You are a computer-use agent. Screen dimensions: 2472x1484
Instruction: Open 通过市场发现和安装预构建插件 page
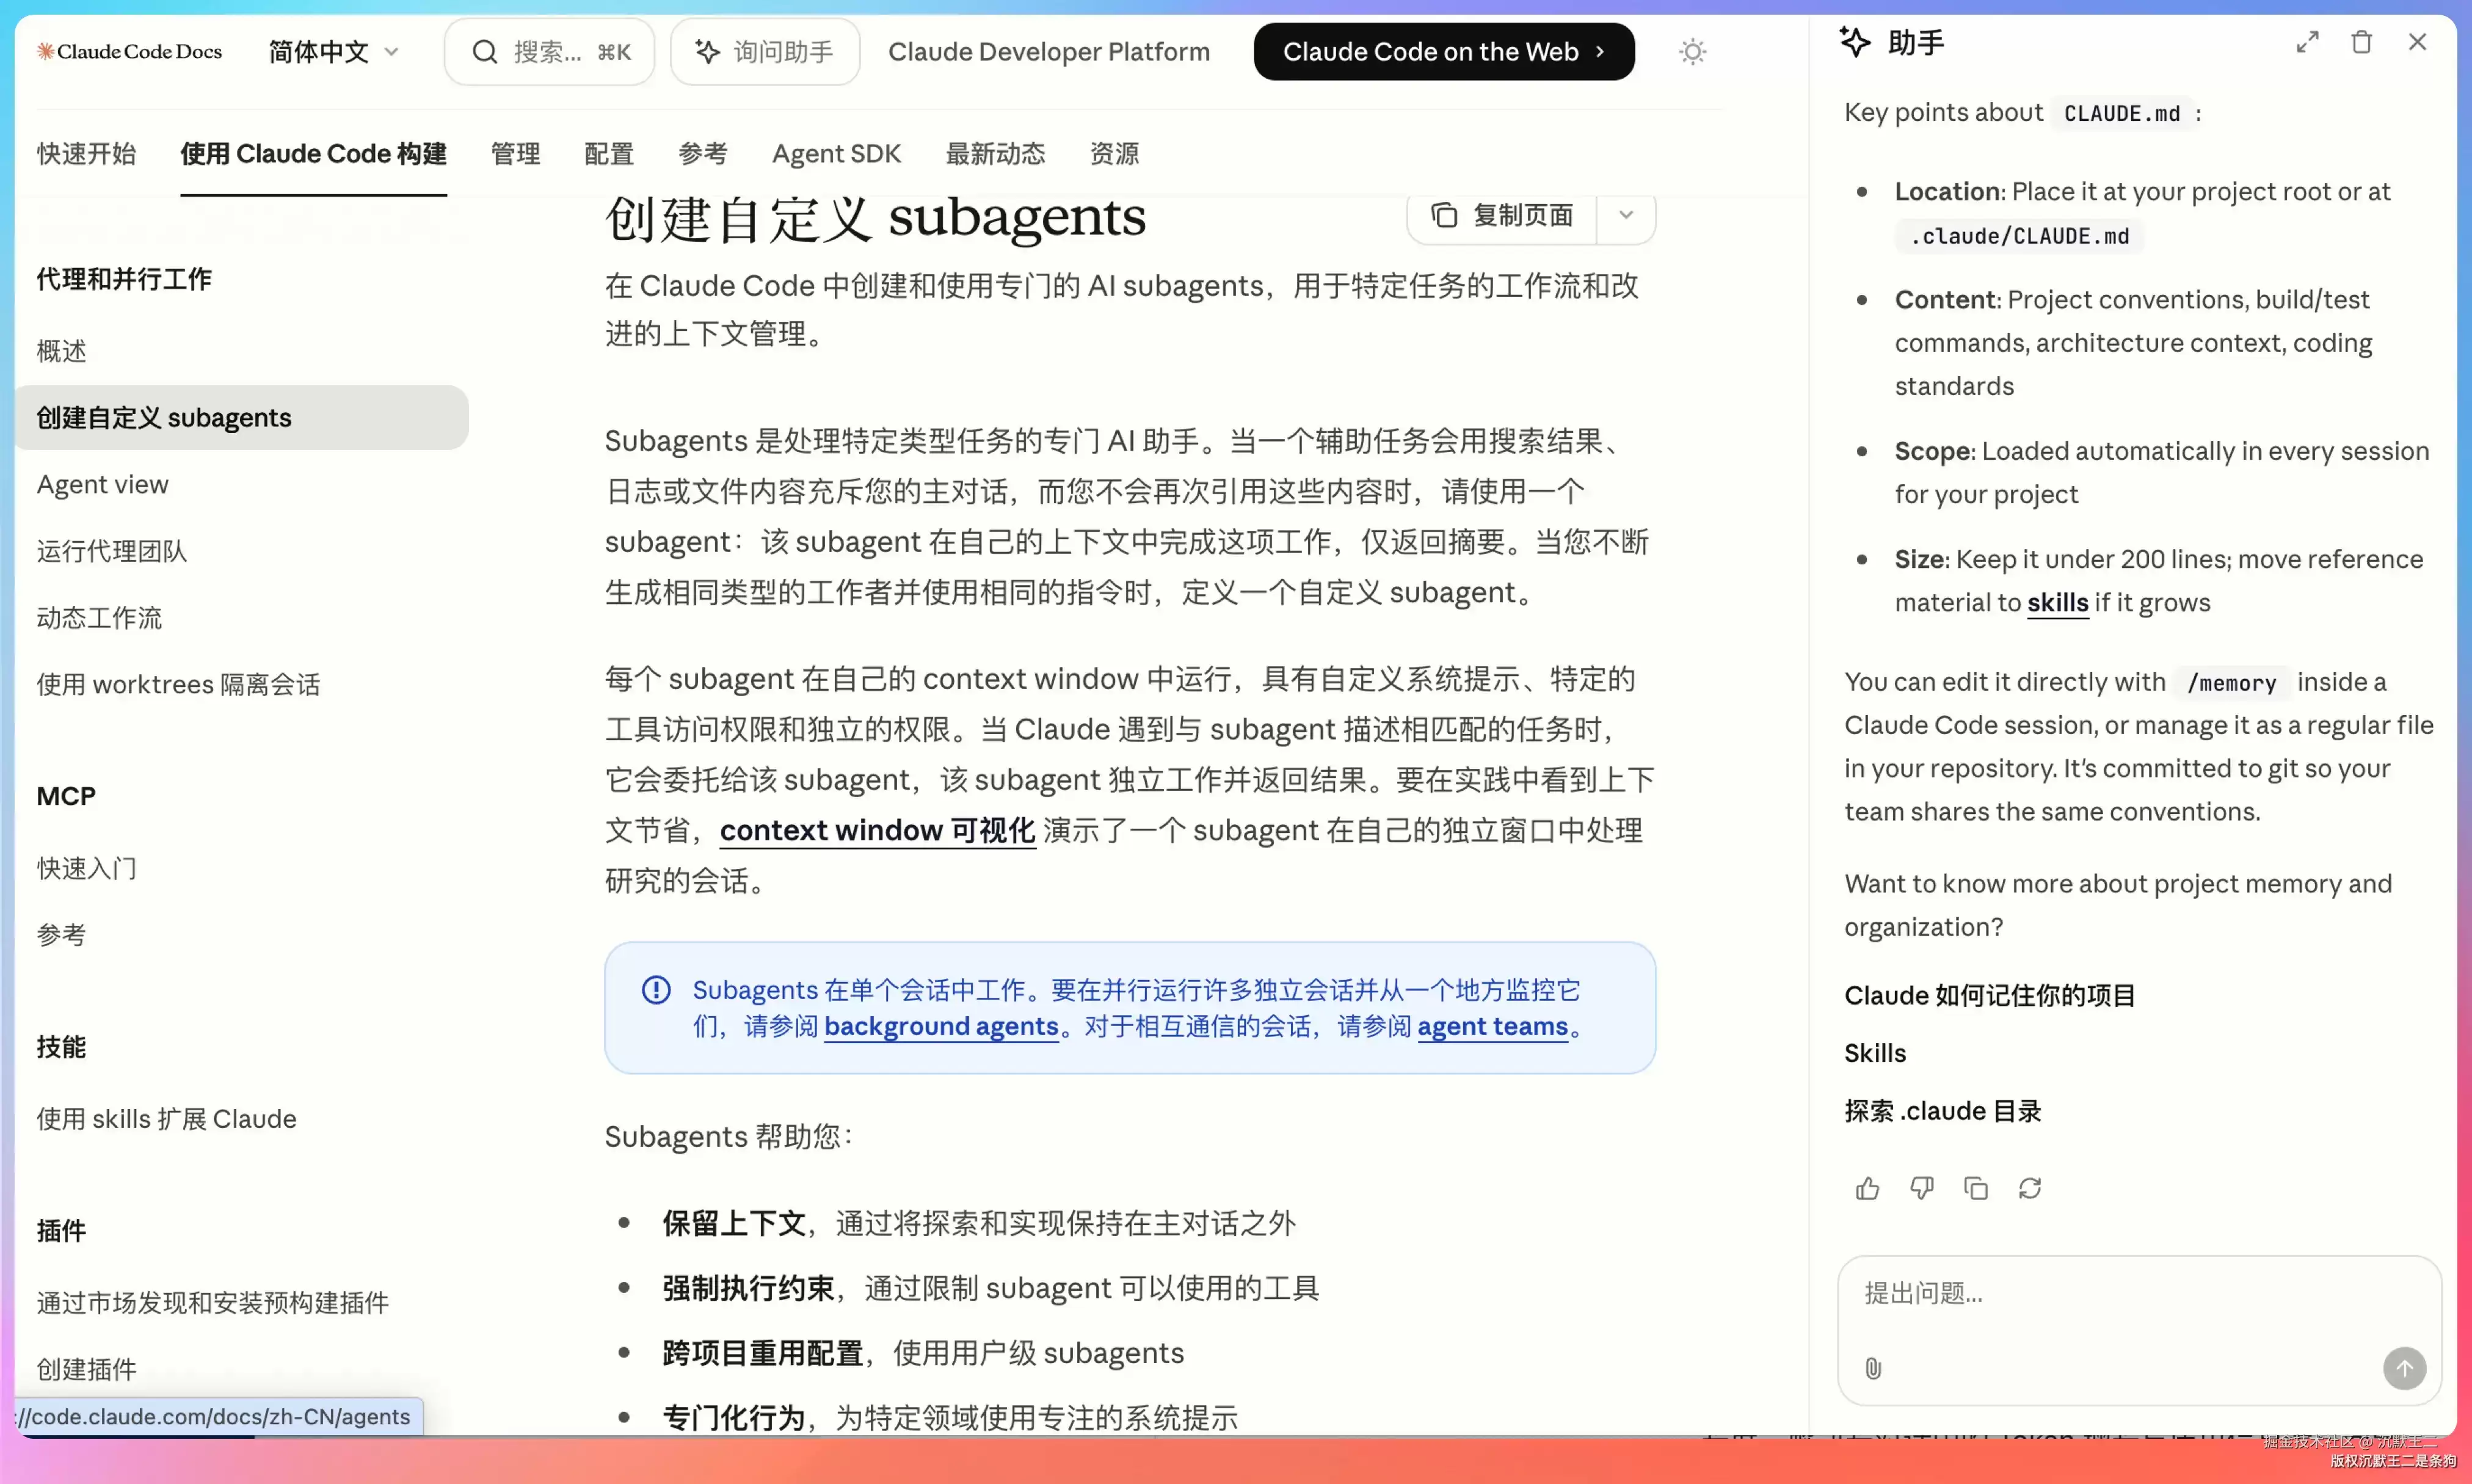[212, 1302]
